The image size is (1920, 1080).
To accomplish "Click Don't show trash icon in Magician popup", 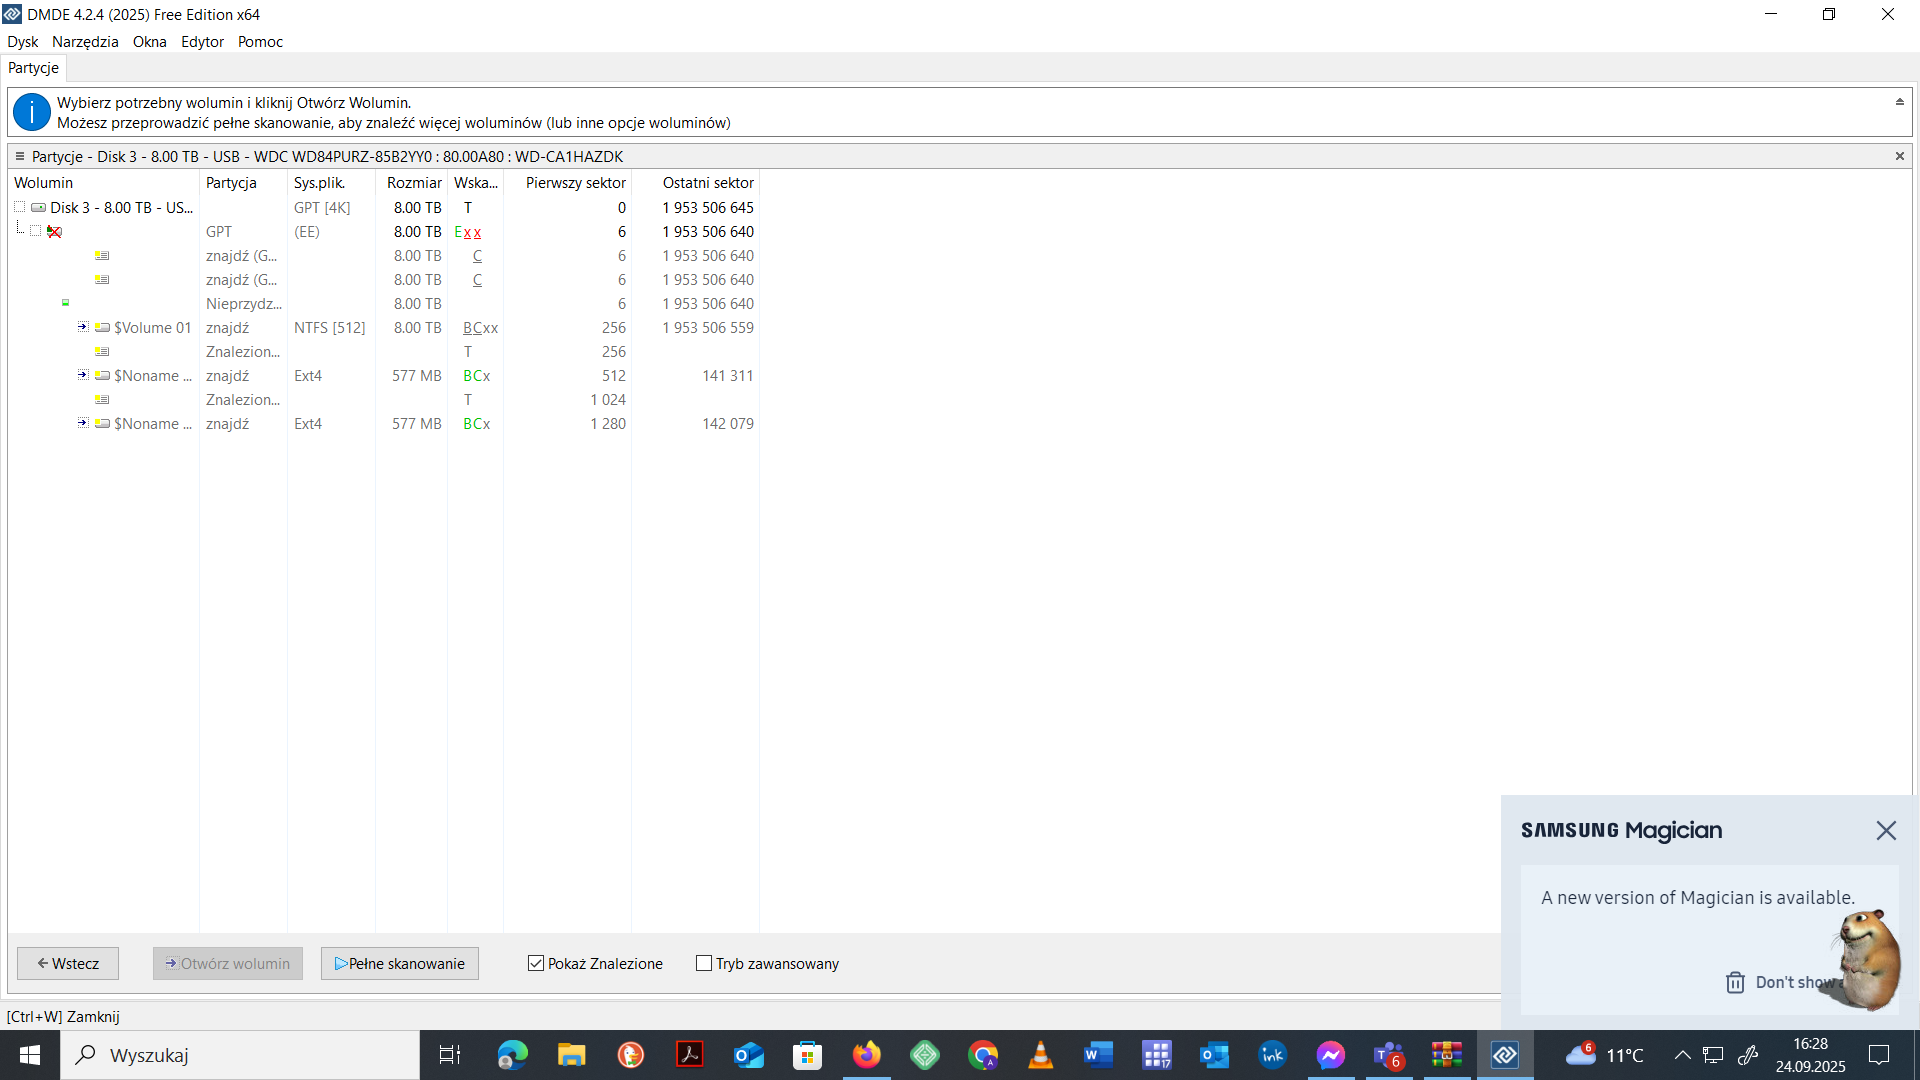I will coord(1735,982).
